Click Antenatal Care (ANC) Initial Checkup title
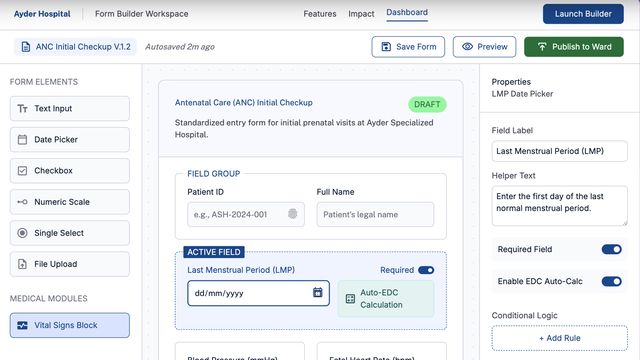Image resolution: width=640 pixels, height=360 pixels. click(244, 103)
